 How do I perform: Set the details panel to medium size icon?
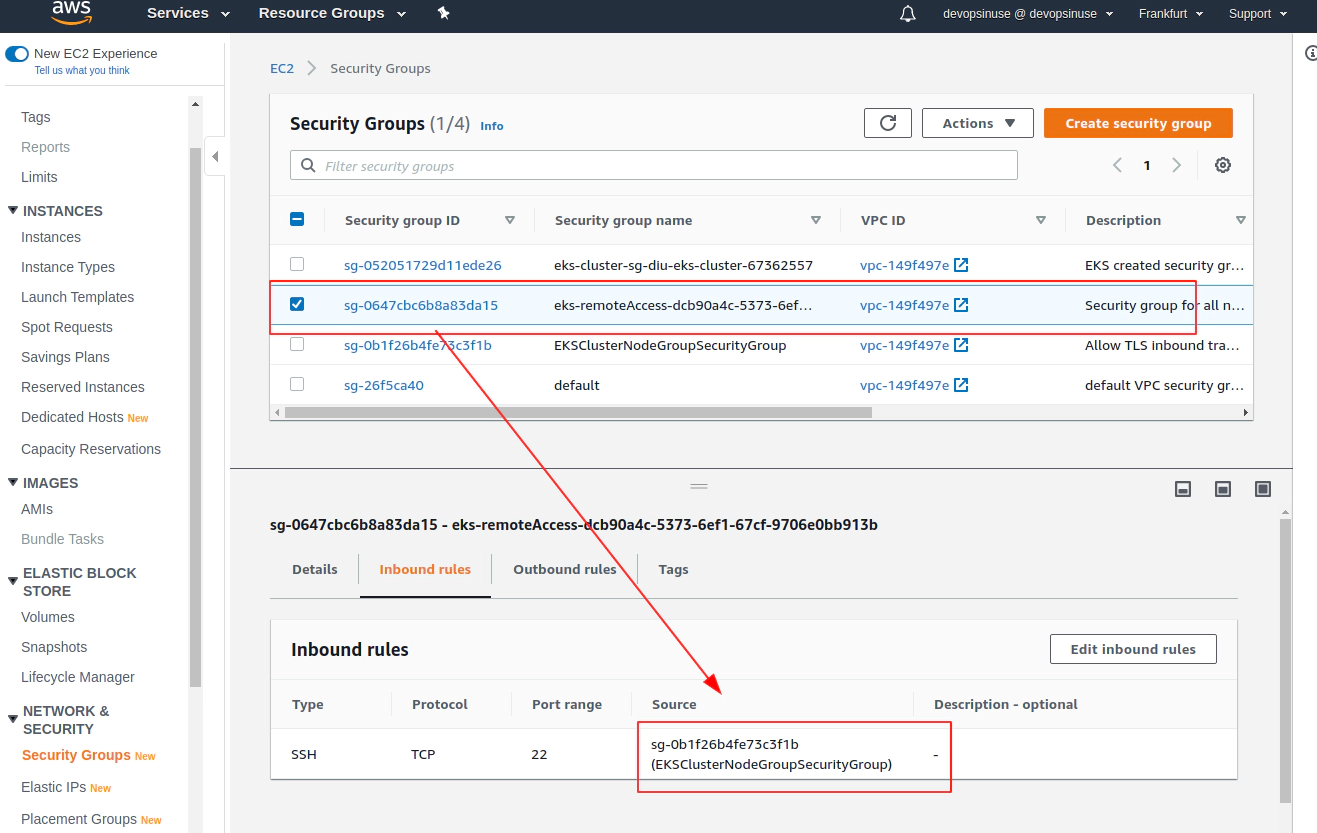[1222, 489]
